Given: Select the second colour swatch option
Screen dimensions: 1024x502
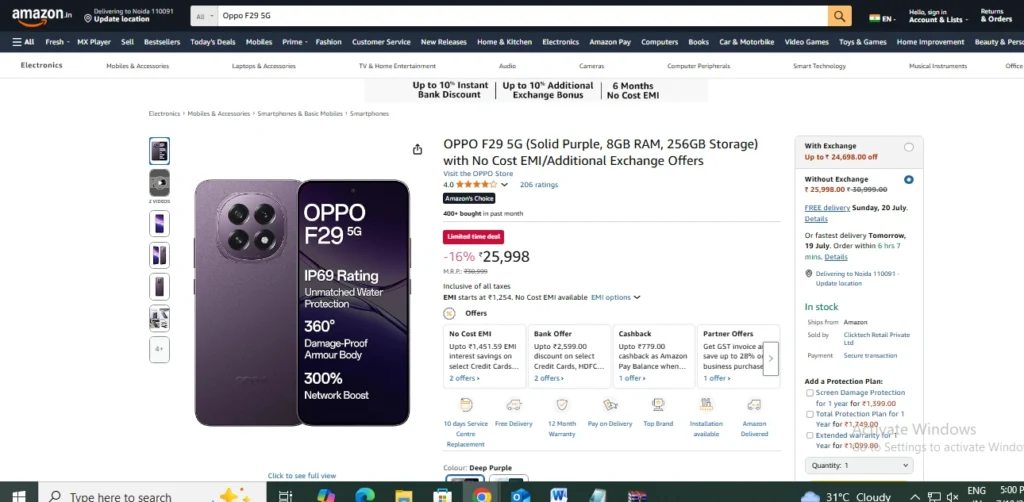Looking at the screenshot, I should (509, 479).
